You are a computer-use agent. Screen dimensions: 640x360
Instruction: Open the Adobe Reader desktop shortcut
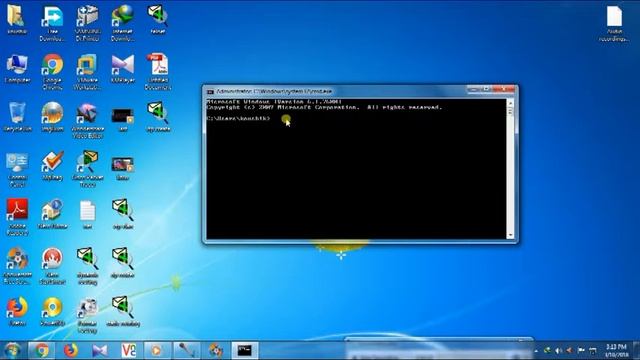(x=17, y=218)
